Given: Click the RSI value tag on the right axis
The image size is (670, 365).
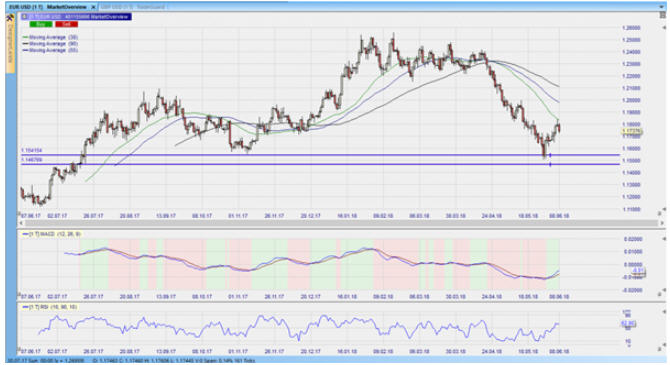Looking at the screenshot, I should pyautogui.click(x=628, y=324).
